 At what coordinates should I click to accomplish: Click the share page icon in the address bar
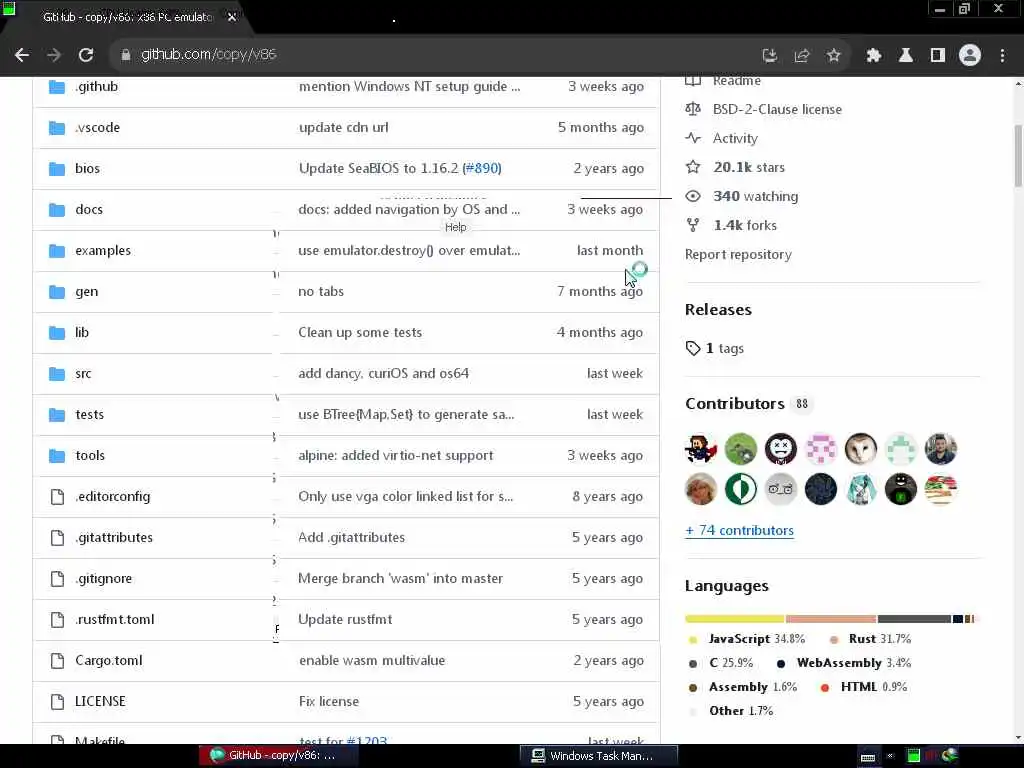[x=802, y=56]
